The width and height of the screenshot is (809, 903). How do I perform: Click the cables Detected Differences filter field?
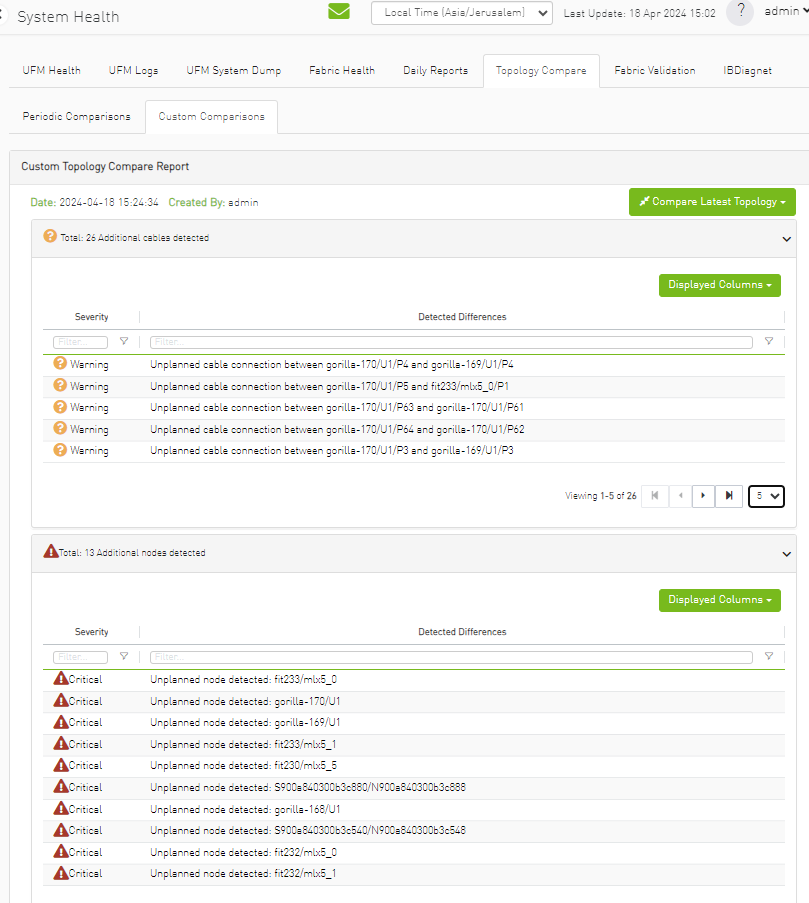point(450,342)
